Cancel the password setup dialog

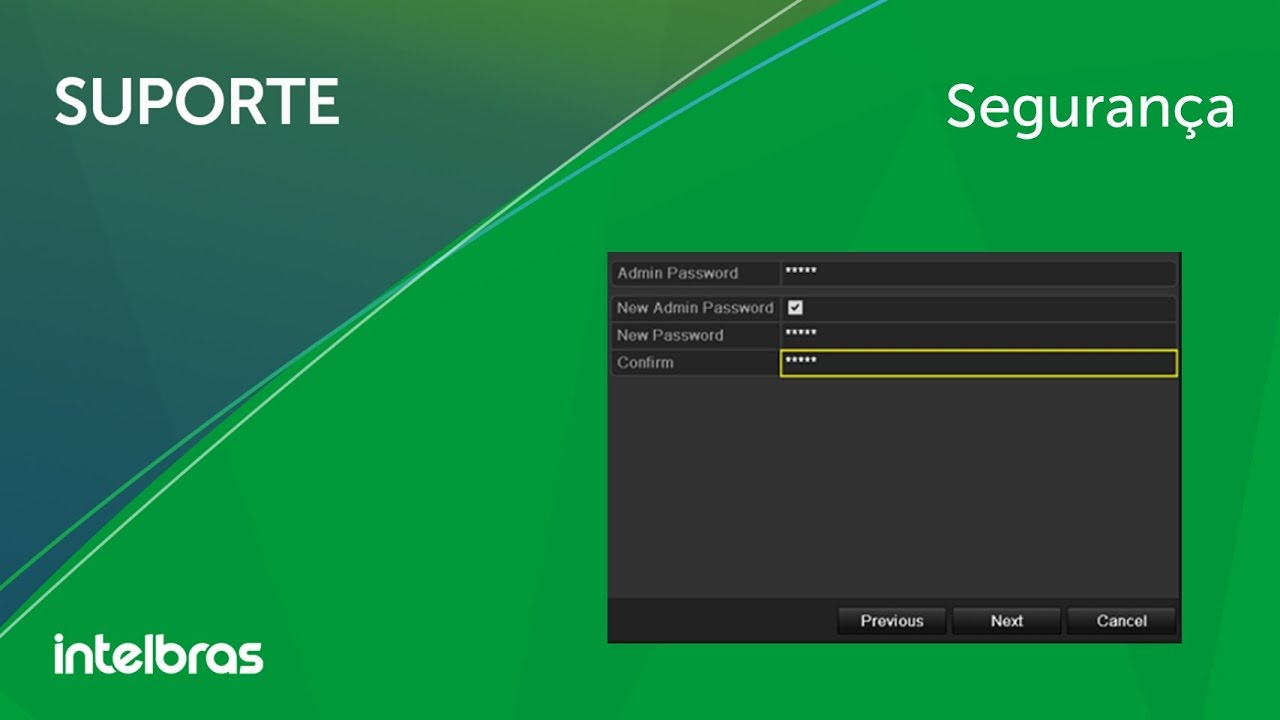coord(1121,621)
